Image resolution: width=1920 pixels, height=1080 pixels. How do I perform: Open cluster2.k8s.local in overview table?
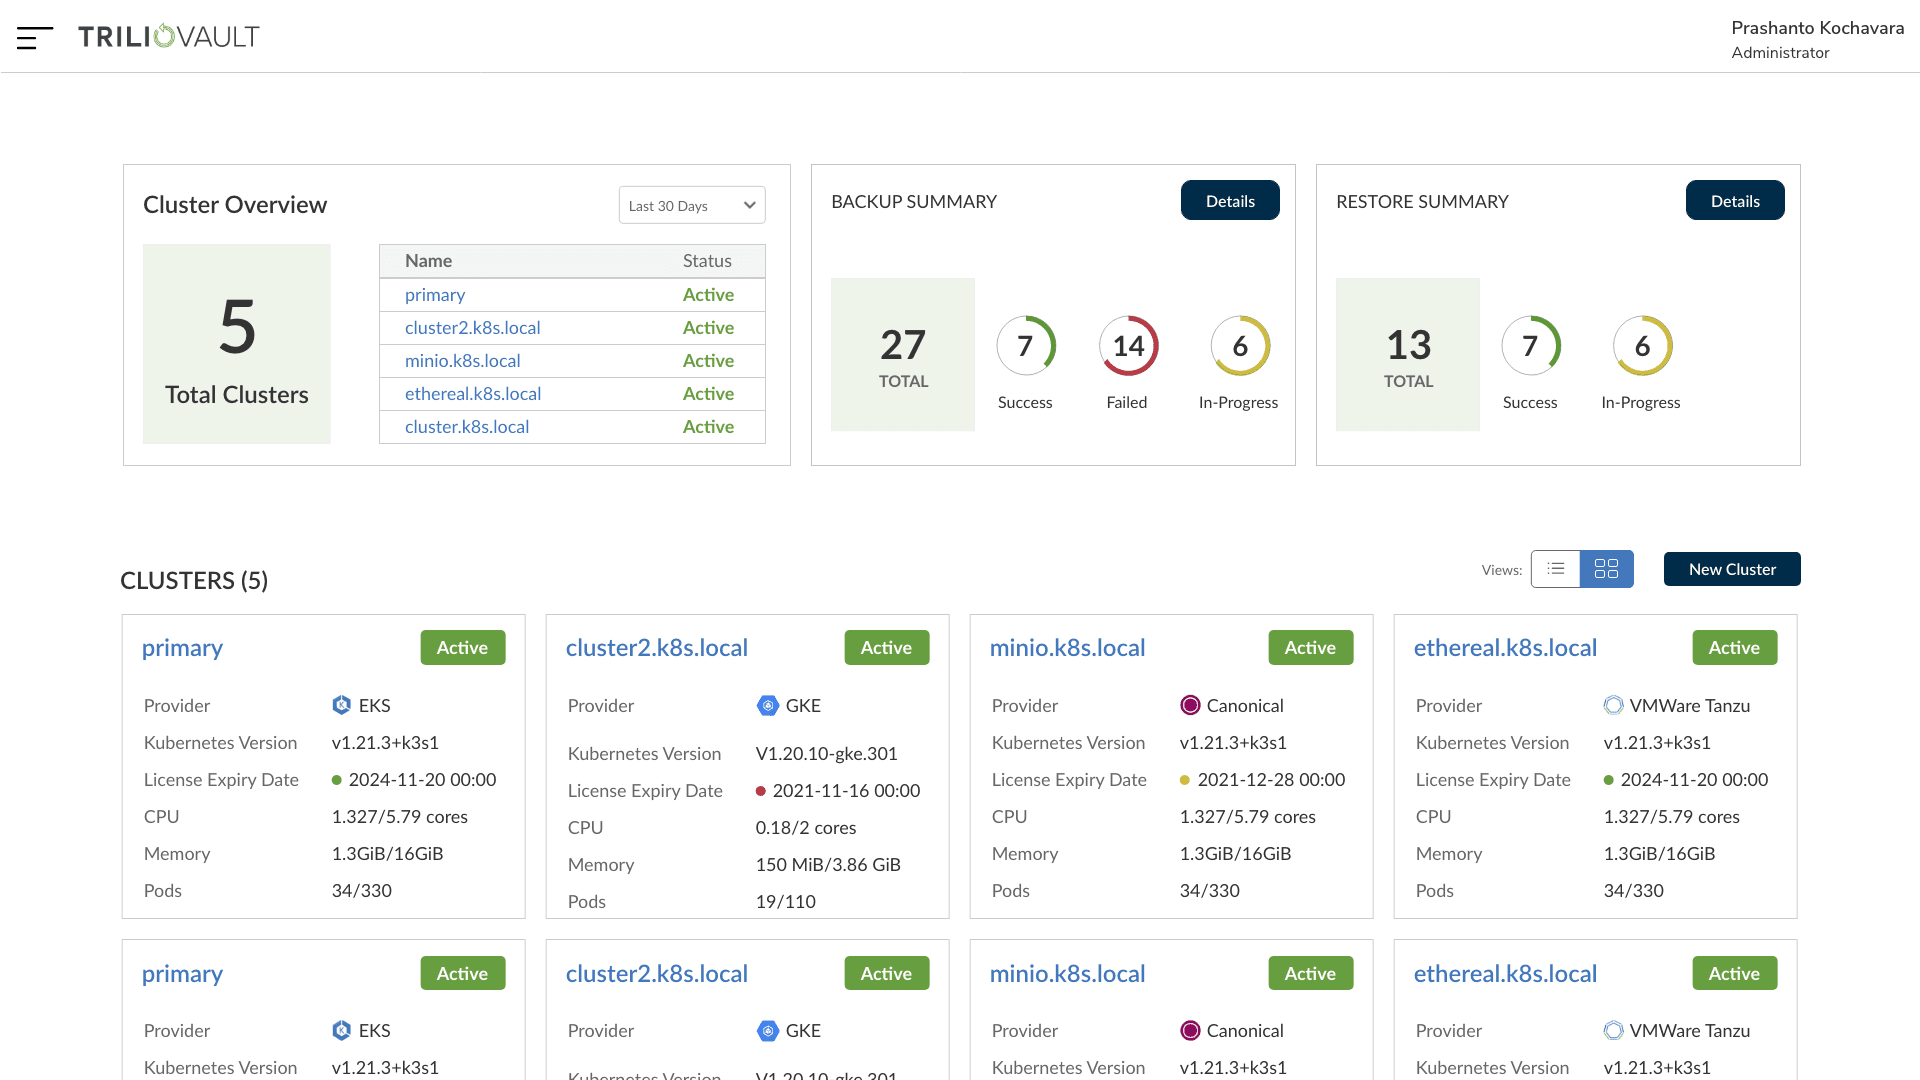473,328
